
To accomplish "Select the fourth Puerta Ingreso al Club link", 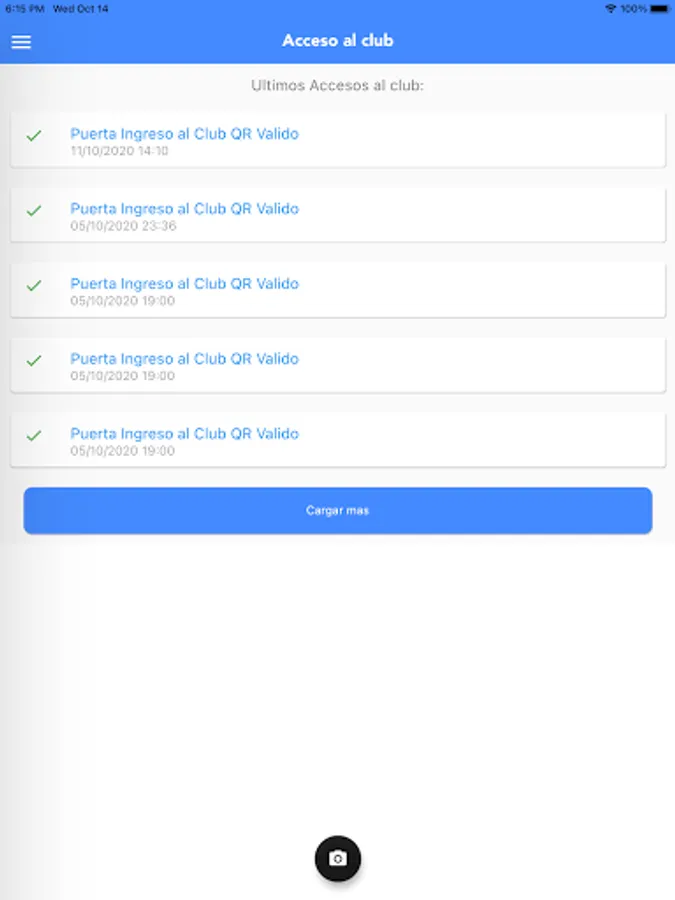I will [184, 359].
